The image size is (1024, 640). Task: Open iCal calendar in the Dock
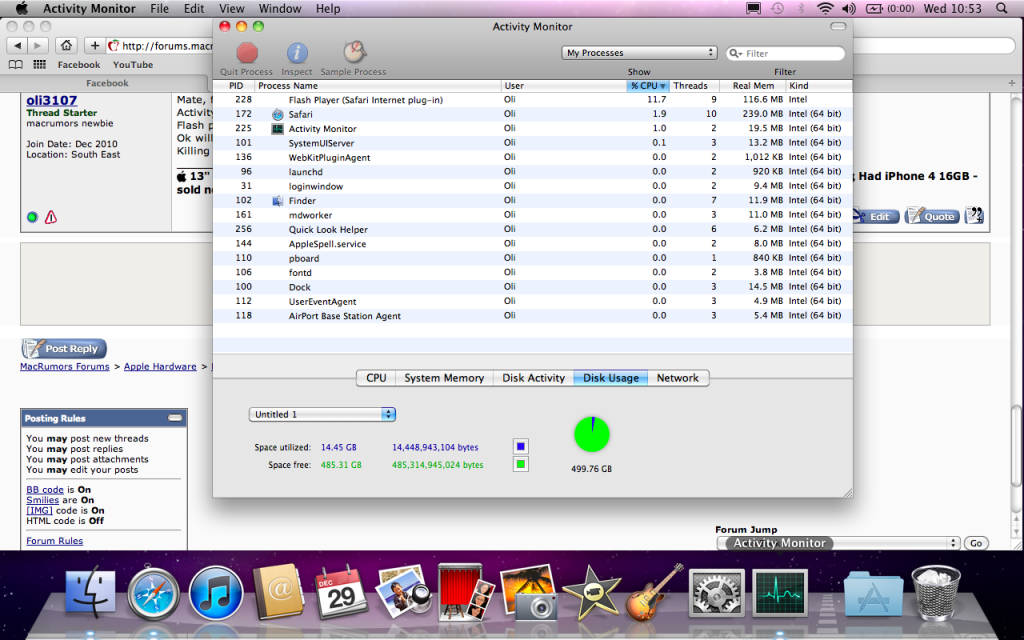click(341, 593)
